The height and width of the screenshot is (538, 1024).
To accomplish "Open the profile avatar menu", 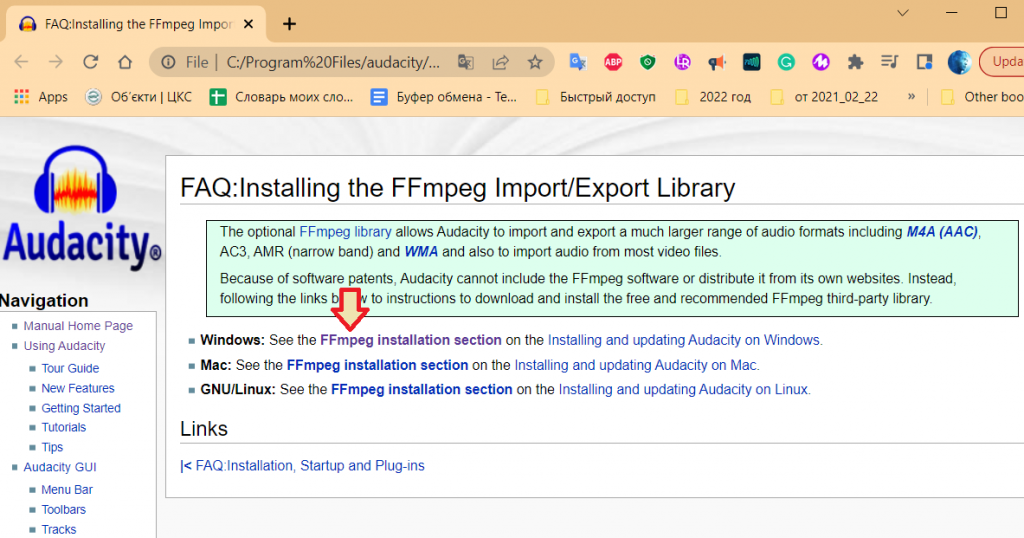I will tap(959, 62).
